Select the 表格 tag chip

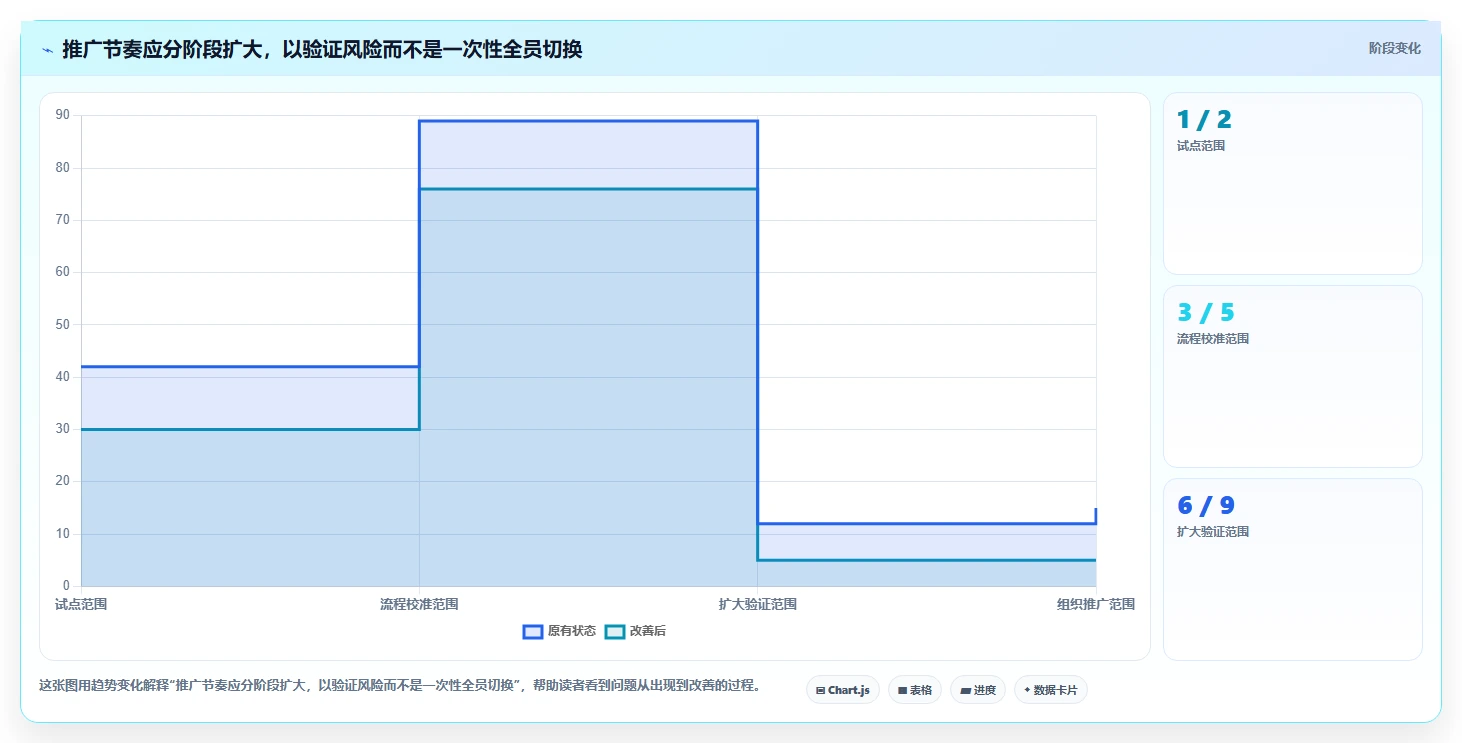pos(915,690)
